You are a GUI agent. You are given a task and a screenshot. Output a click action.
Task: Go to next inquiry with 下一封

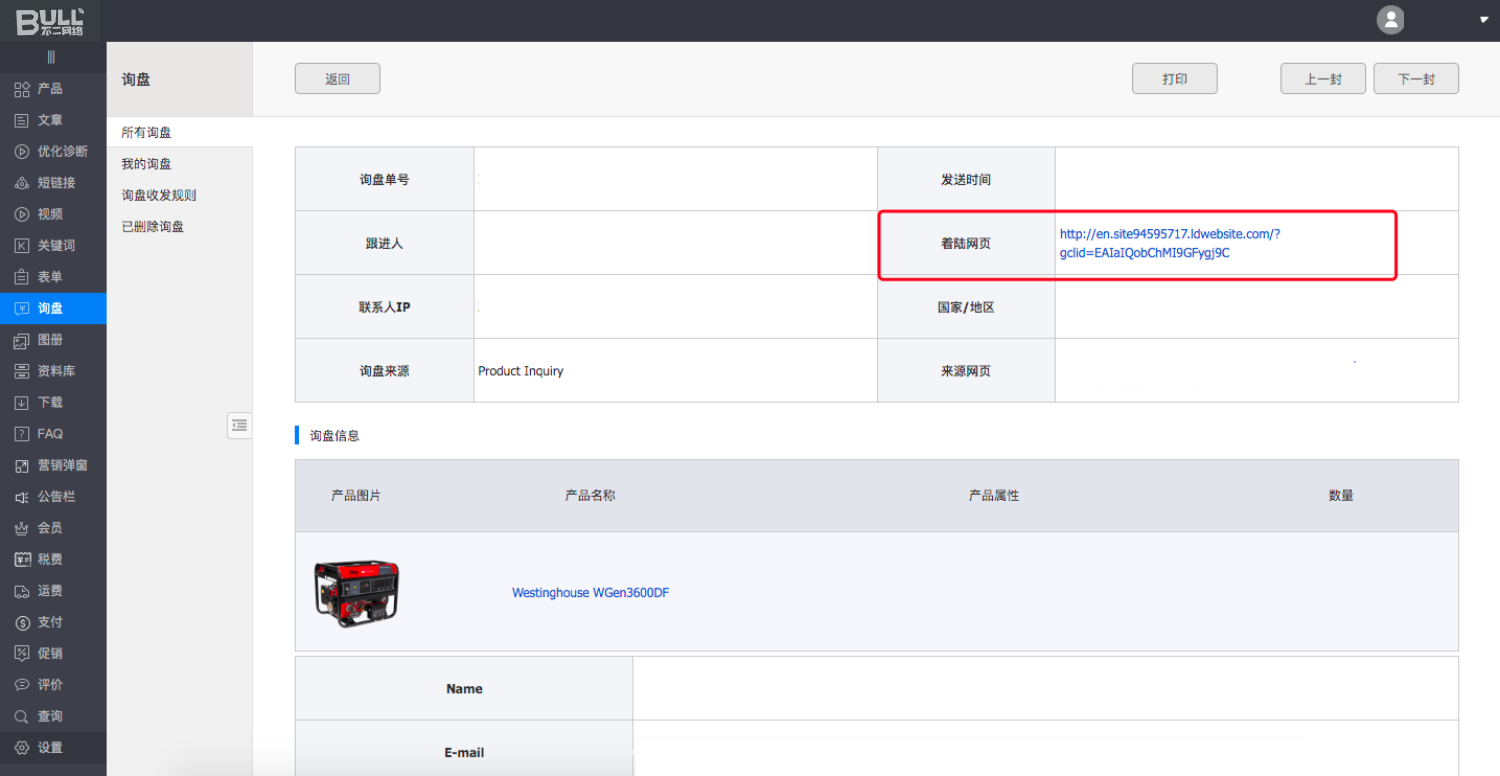tap(1415, 79)
